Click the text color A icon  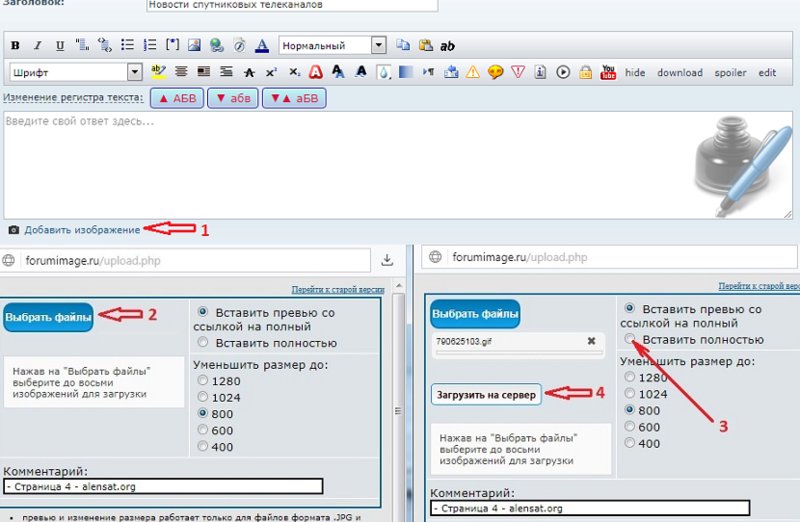click(261, 46)
